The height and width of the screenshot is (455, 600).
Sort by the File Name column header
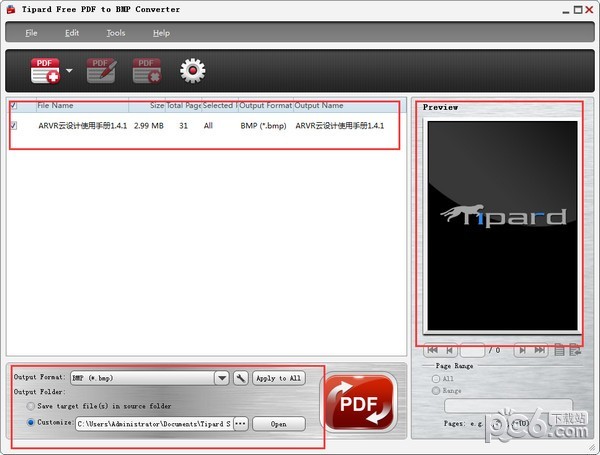82,105
